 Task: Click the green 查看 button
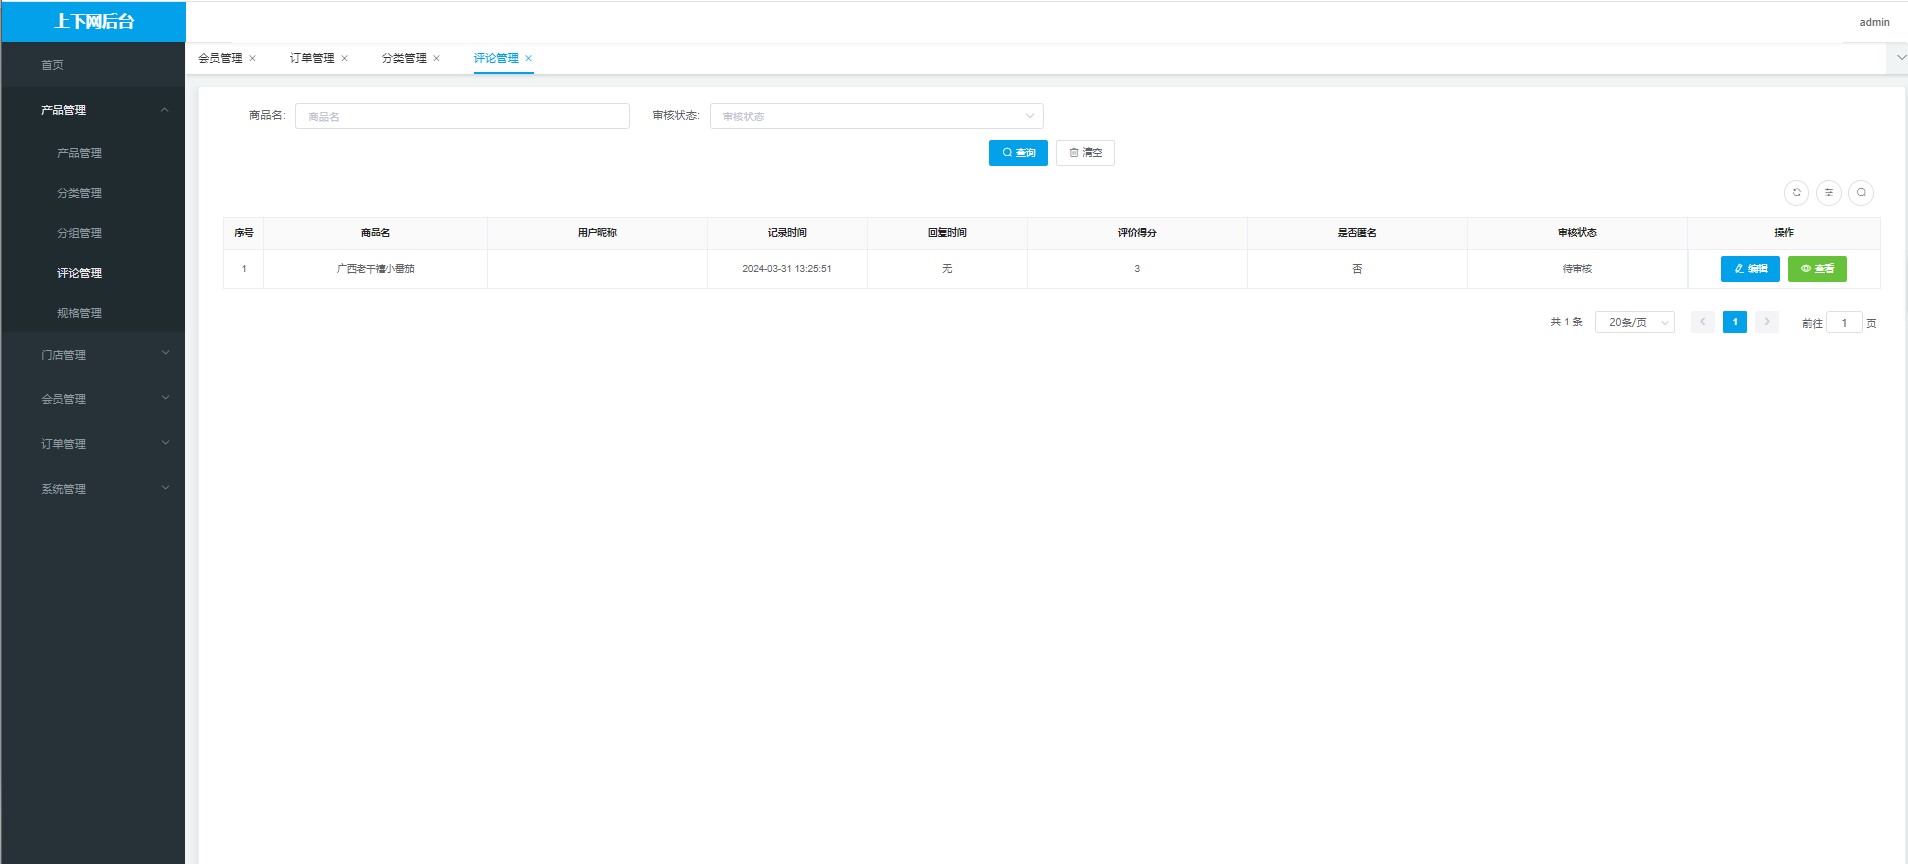pos(1817,269)
